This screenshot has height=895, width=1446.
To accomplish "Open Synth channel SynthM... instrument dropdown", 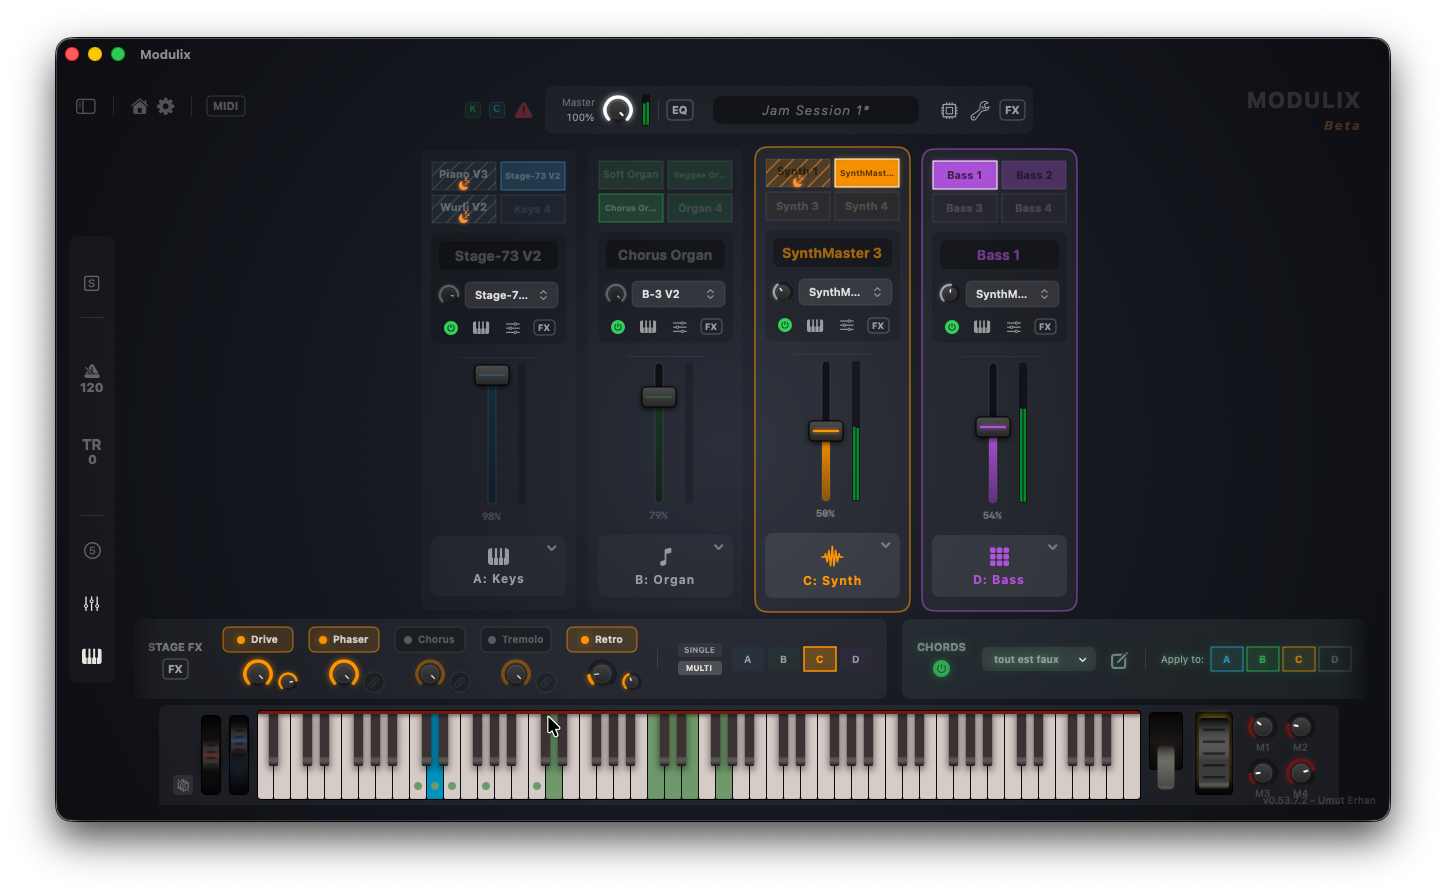I will click(x=845, y=292).
